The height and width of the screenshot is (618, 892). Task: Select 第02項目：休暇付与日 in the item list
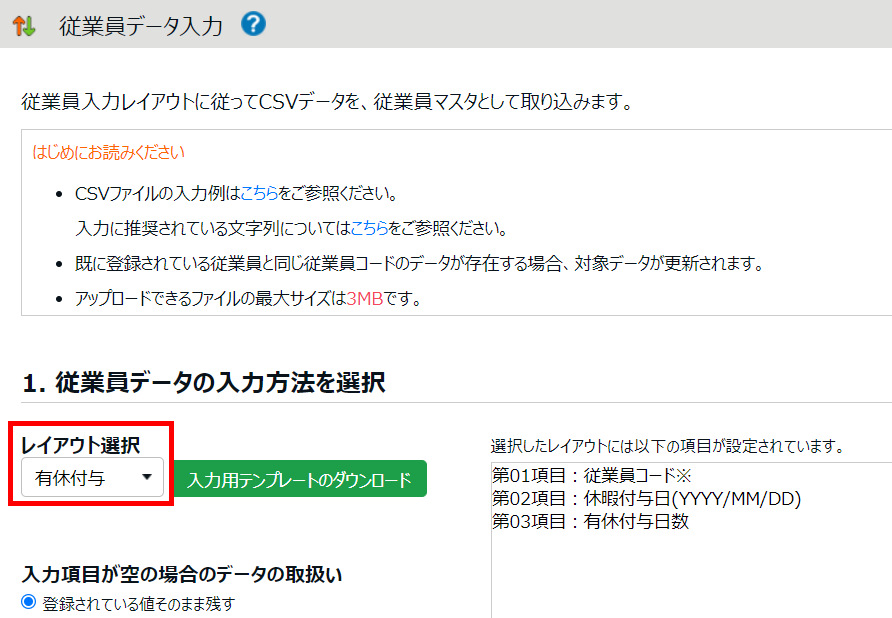[x=646, y=498]
